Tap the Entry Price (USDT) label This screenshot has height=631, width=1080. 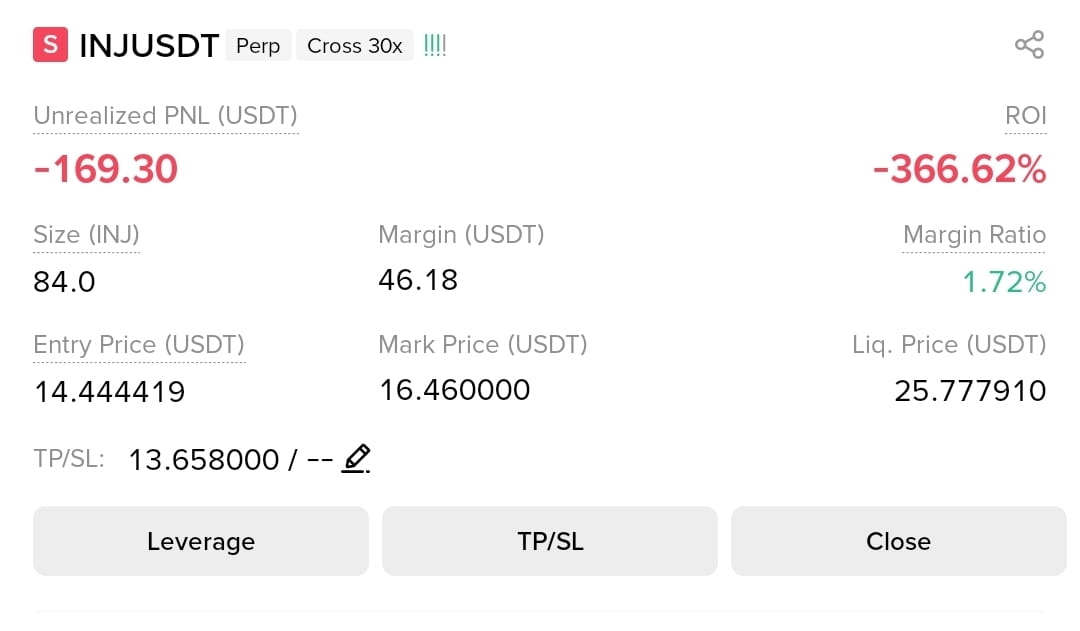click(x=139, y=344)
